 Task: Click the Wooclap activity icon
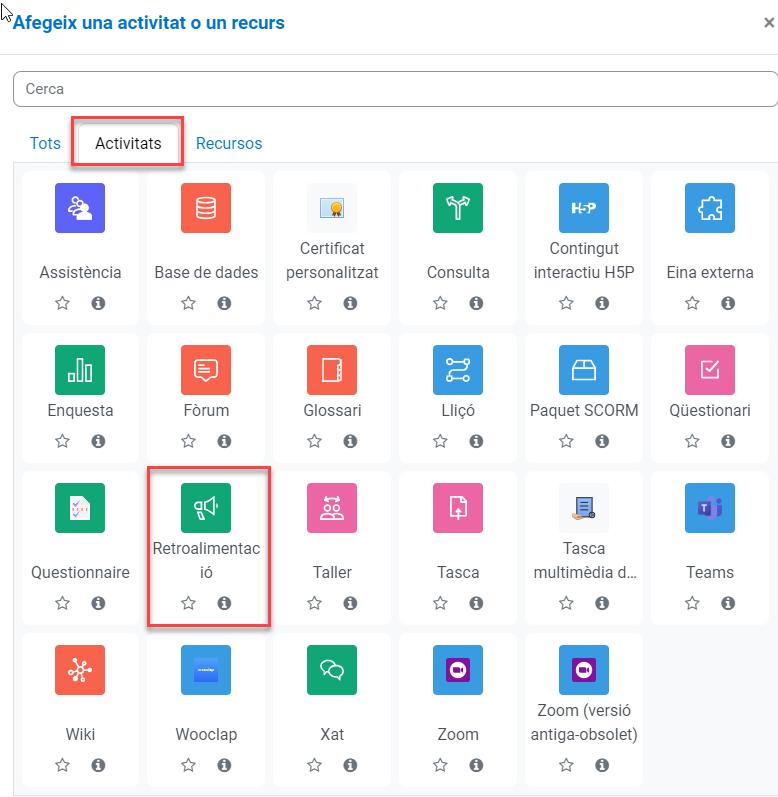coord(206,670)
